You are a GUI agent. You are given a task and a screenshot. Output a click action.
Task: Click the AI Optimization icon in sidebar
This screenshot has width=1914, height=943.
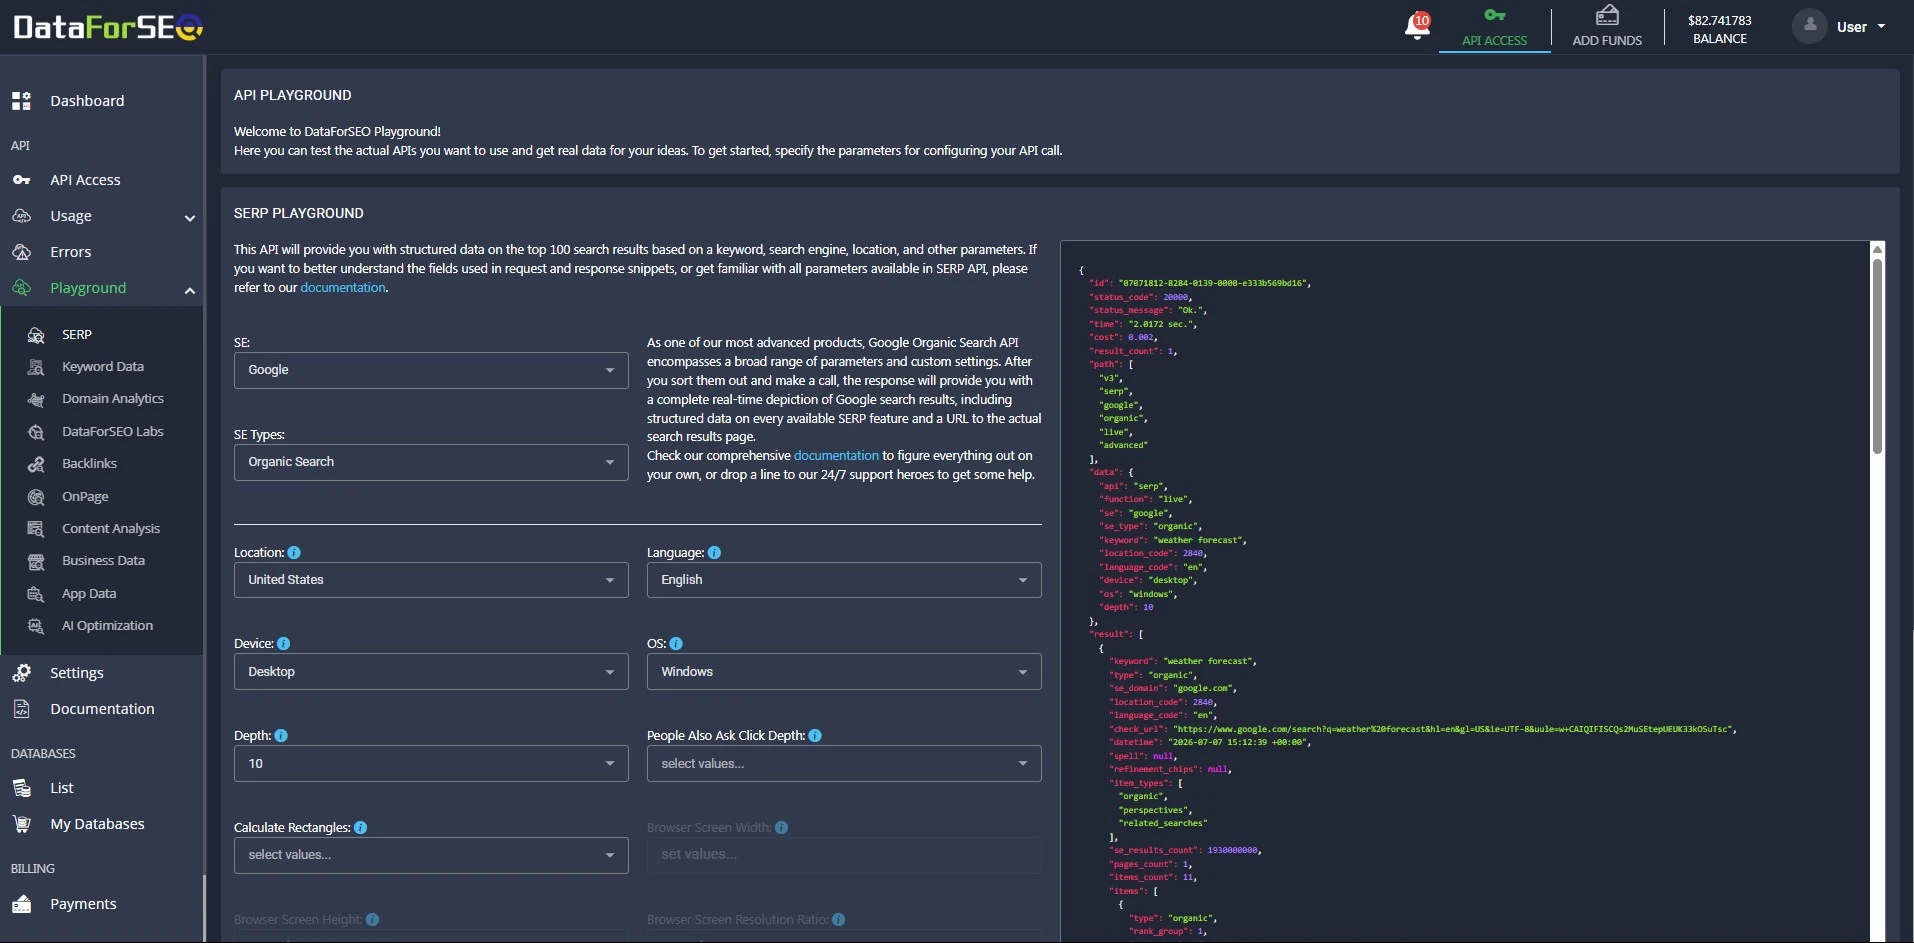[36, 626]
